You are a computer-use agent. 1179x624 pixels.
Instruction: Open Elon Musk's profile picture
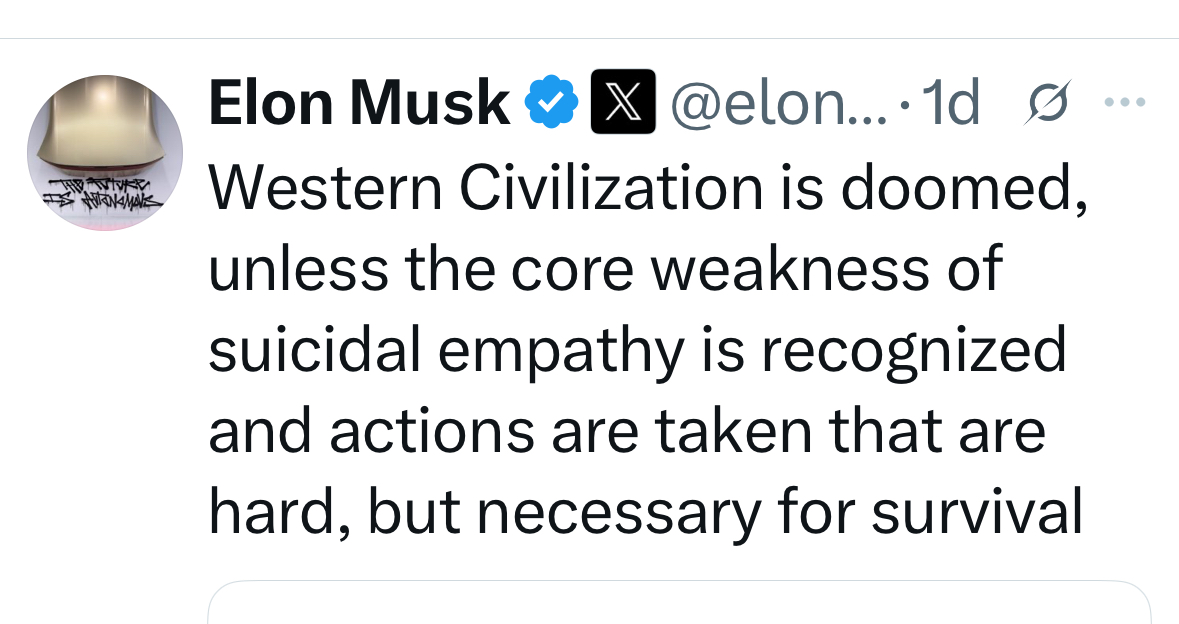(105, 152)
